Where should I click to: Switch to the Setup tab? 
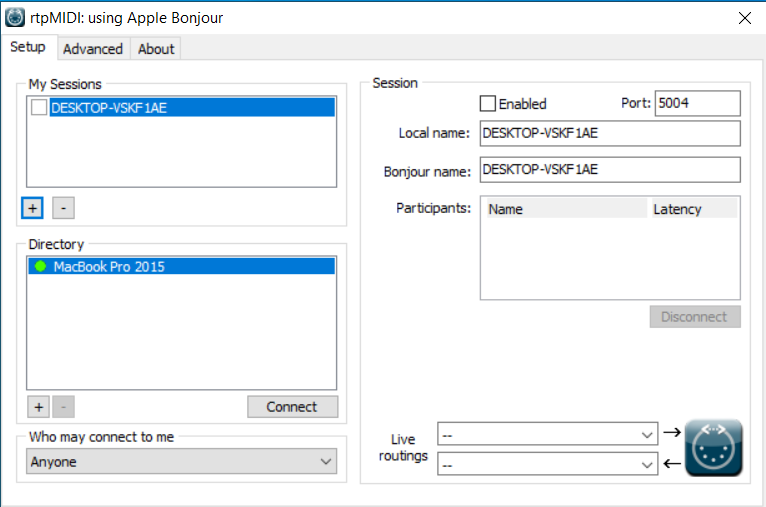pos(28,47)
